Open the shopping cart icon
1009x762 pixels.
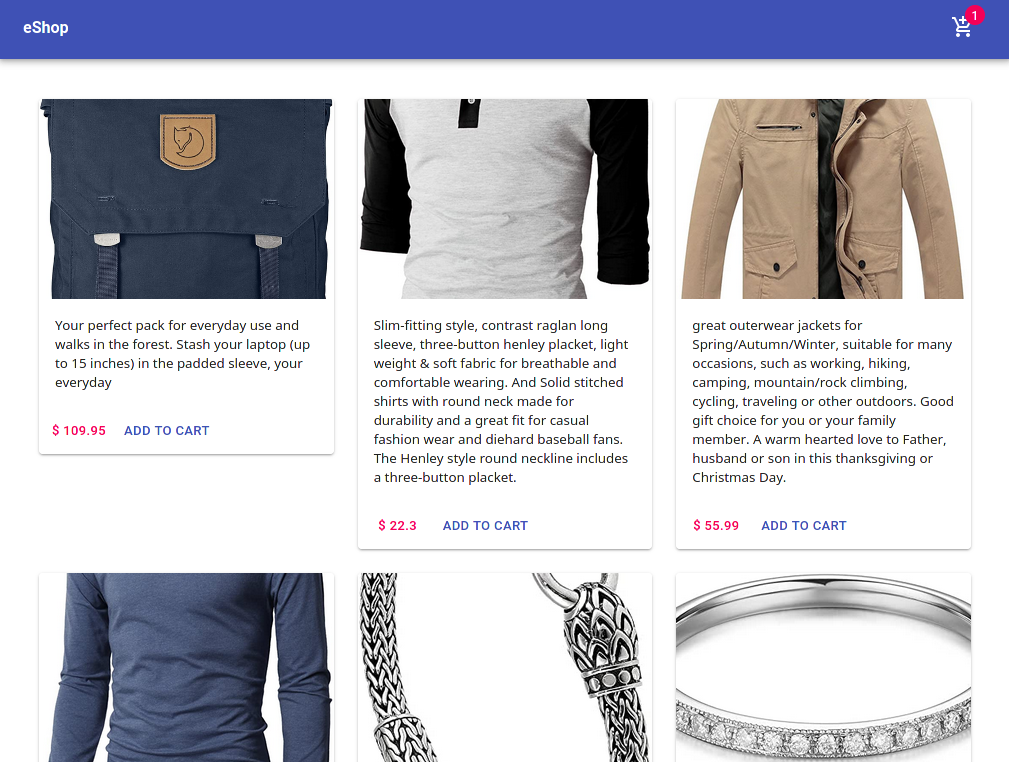click(x=961, y=27)
